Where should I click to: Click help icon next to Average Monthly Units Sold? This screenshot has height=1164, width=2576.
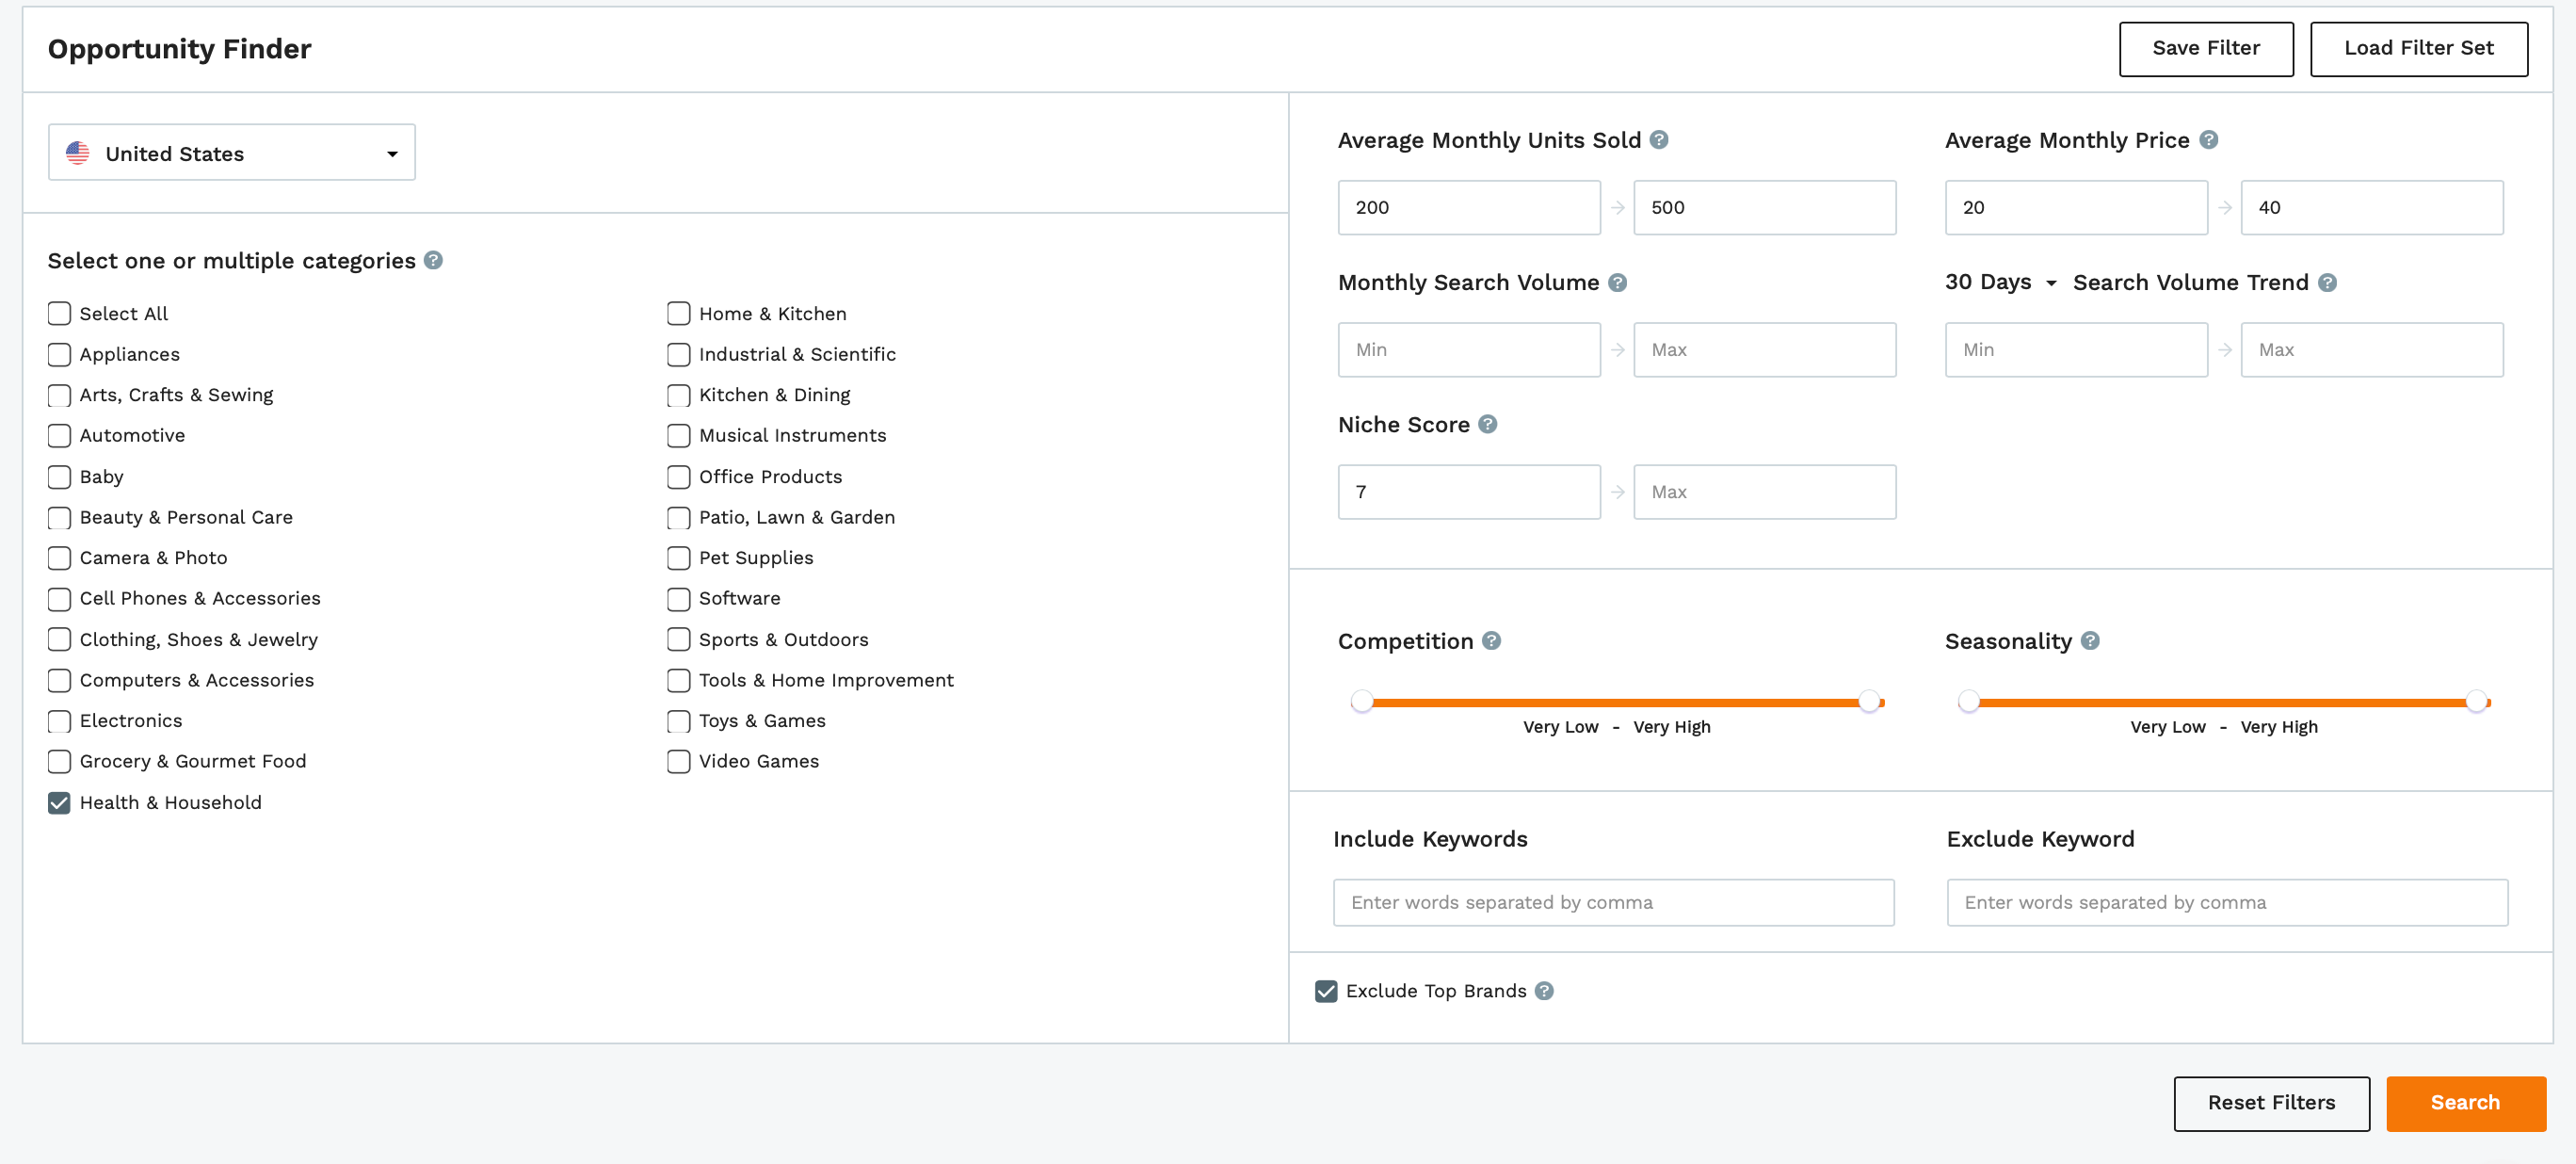1659,140
